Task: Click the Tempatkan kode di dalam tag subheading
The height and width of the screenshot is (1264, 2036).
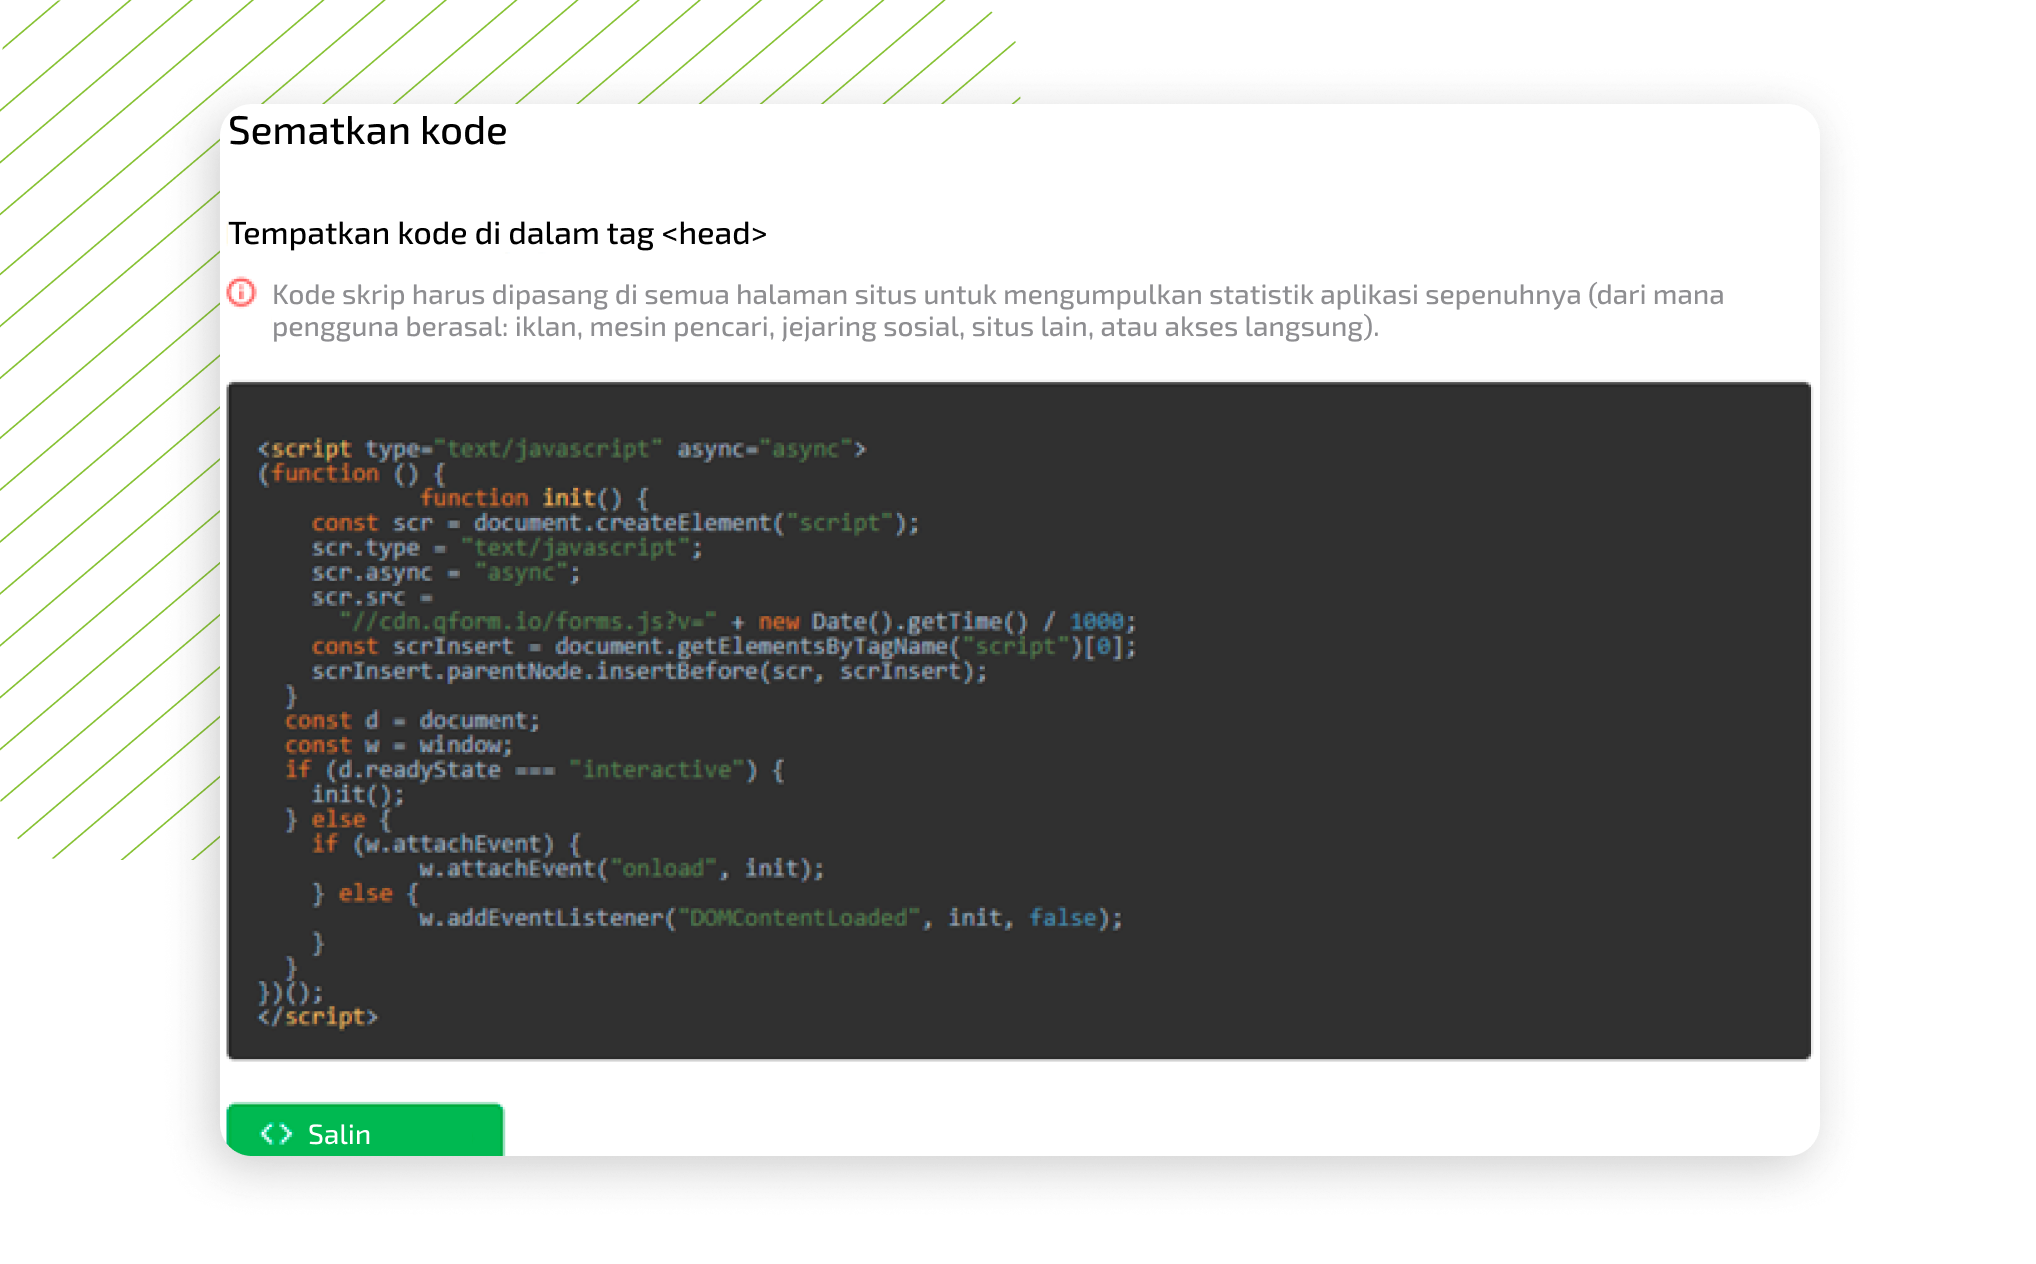Action: pyautogui.click(x=497, y=233)
